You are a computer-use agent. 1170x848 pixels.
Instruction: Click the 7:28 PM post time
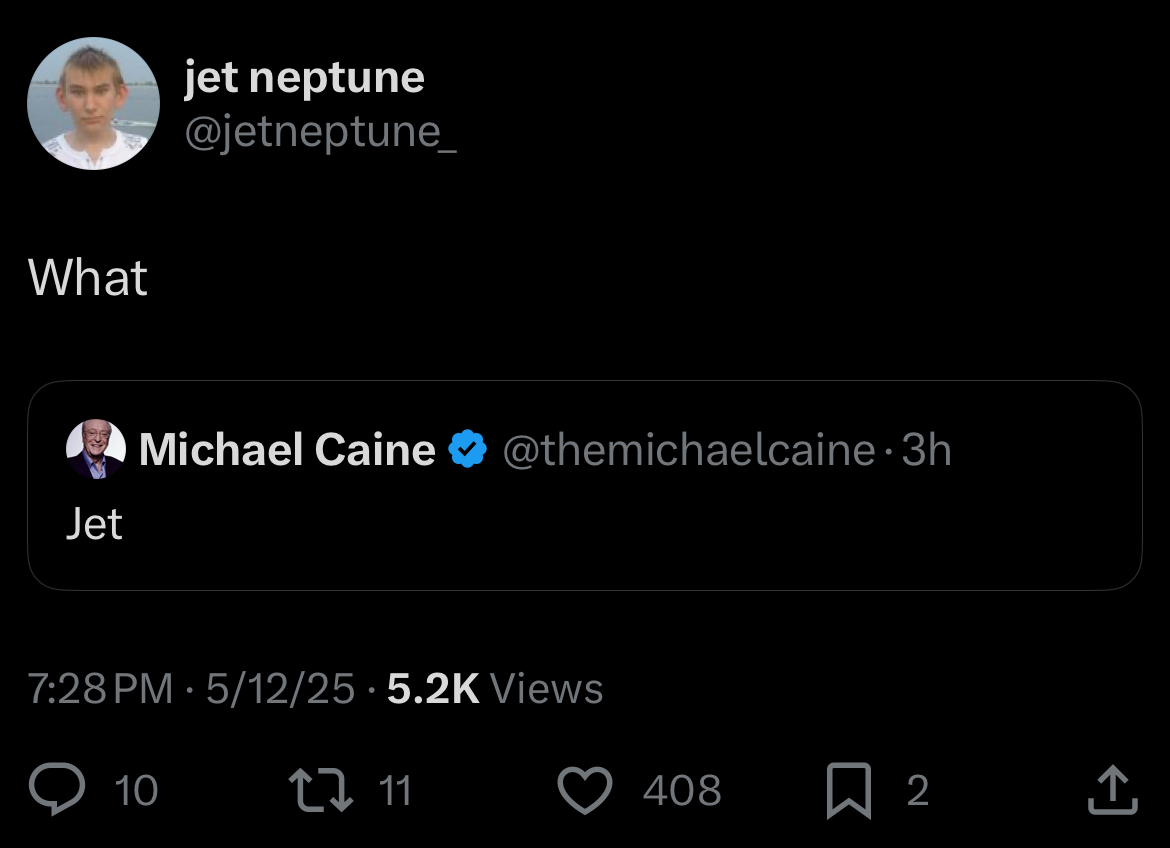[100, 689]
